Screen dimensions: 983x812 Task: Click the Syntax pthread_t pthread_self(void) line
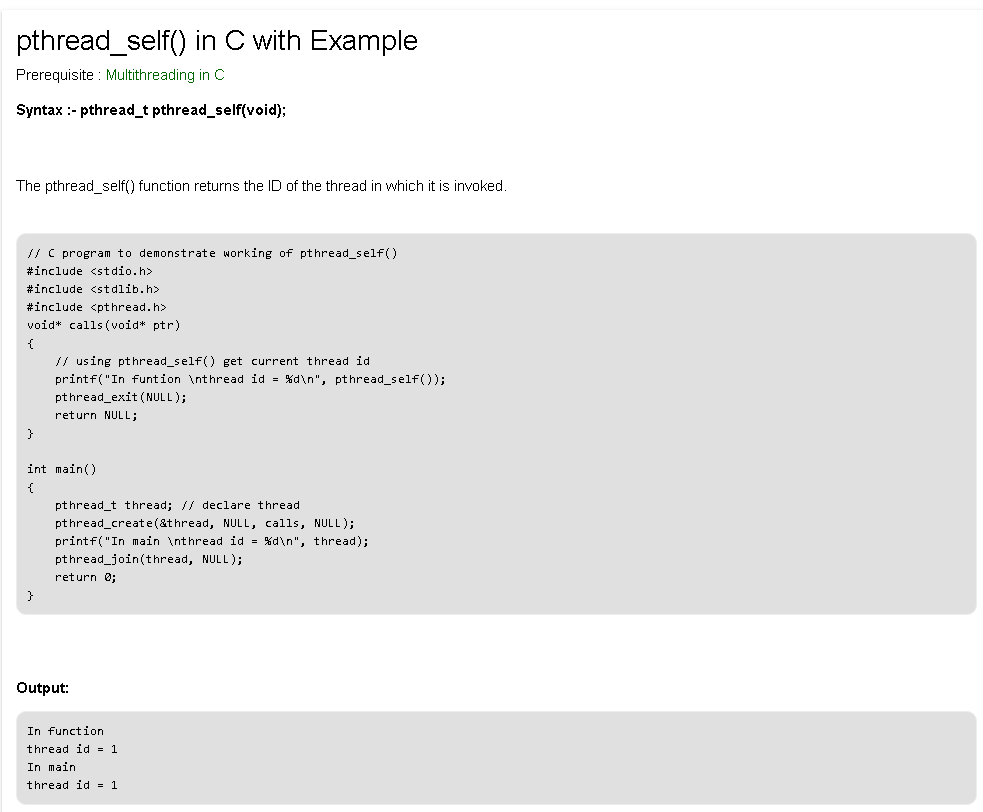(151, 110)
